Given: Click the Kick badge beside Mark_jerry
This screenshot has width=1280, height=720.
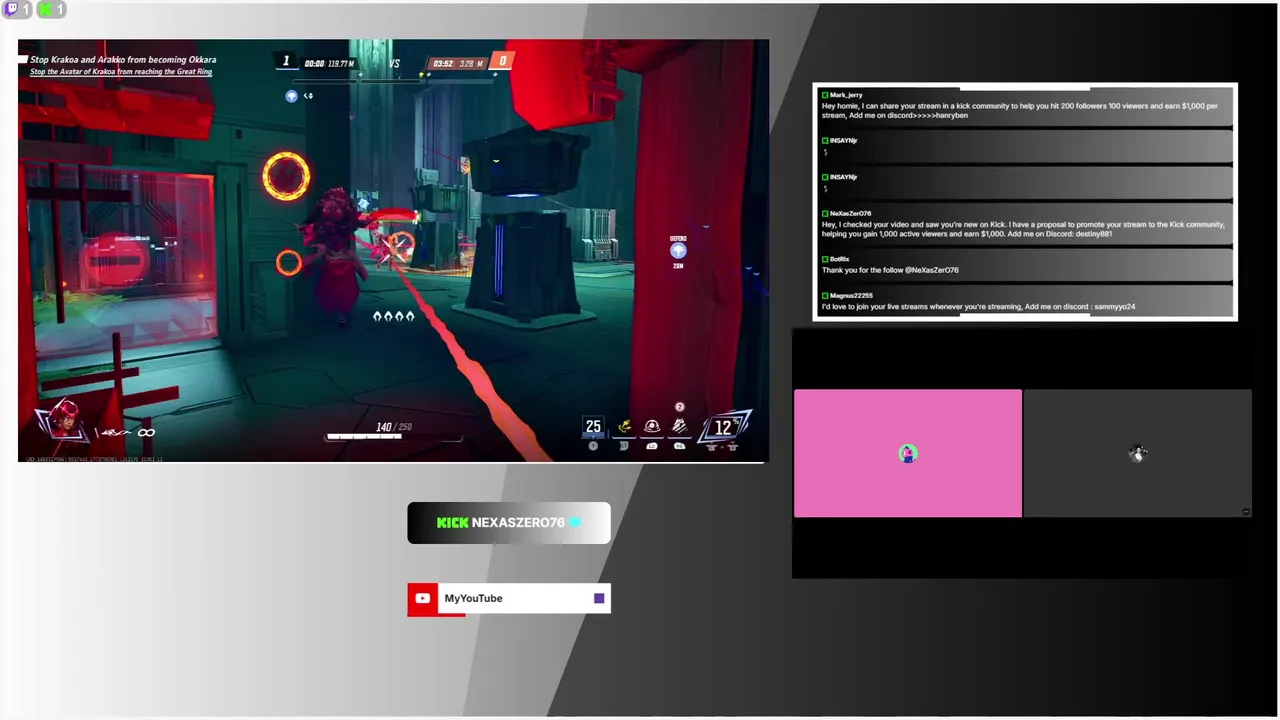Looking at the screenshot, I should pyautogui.click(x=825, y=95).
